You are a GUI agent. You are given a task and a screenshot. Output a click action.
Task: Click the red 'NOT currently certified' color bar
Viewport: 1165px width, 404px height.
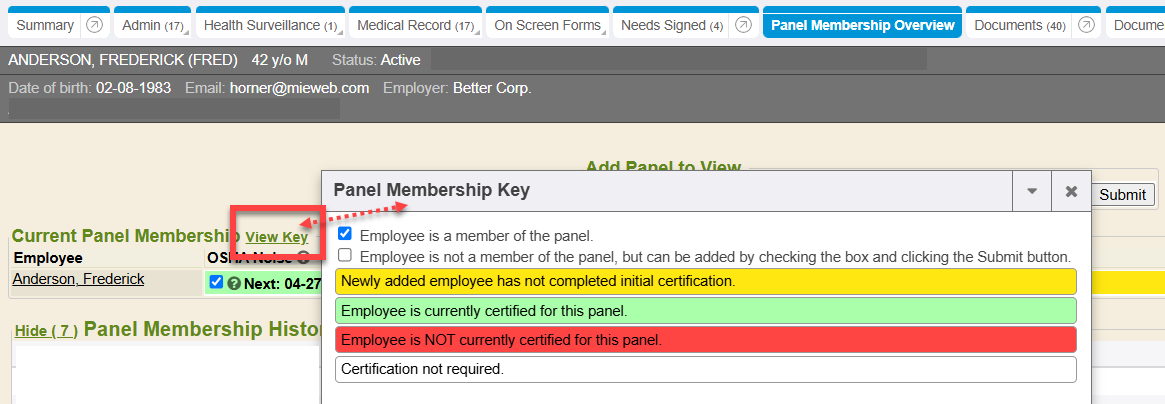pyautogui.click(x=705, y=339)
